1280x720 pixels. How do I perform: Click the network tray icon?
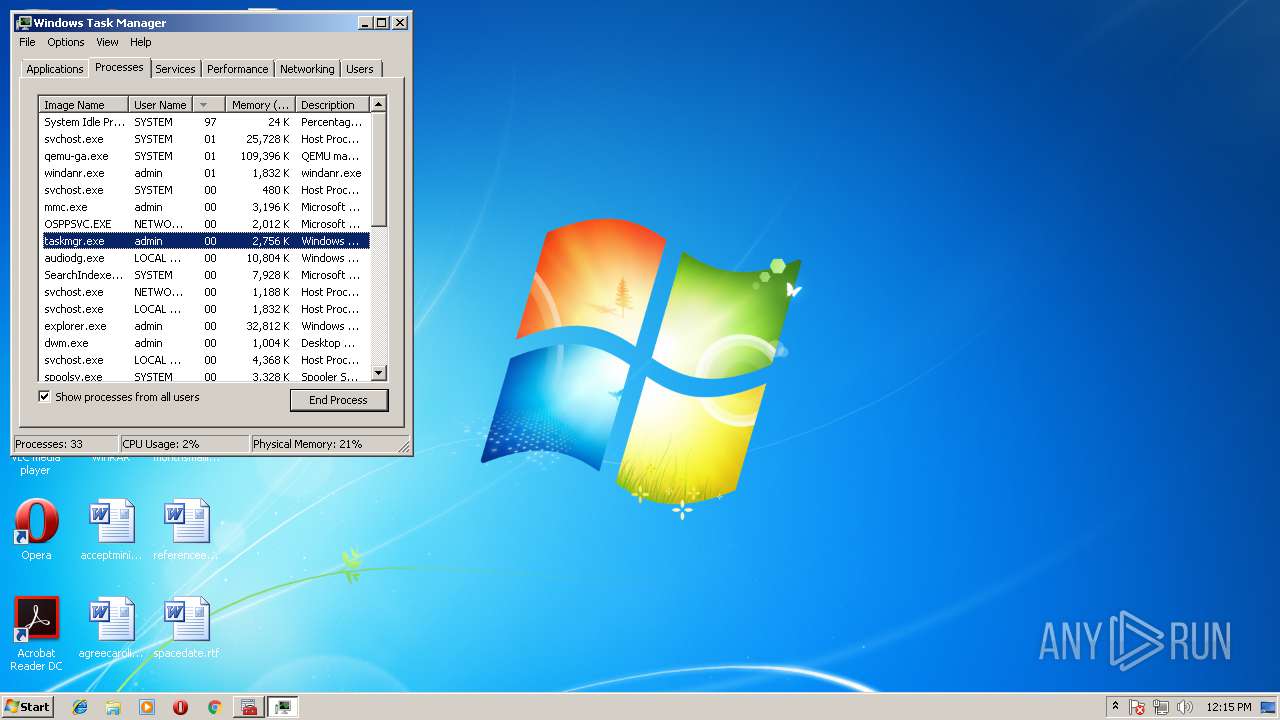[x=1161, y=707]
